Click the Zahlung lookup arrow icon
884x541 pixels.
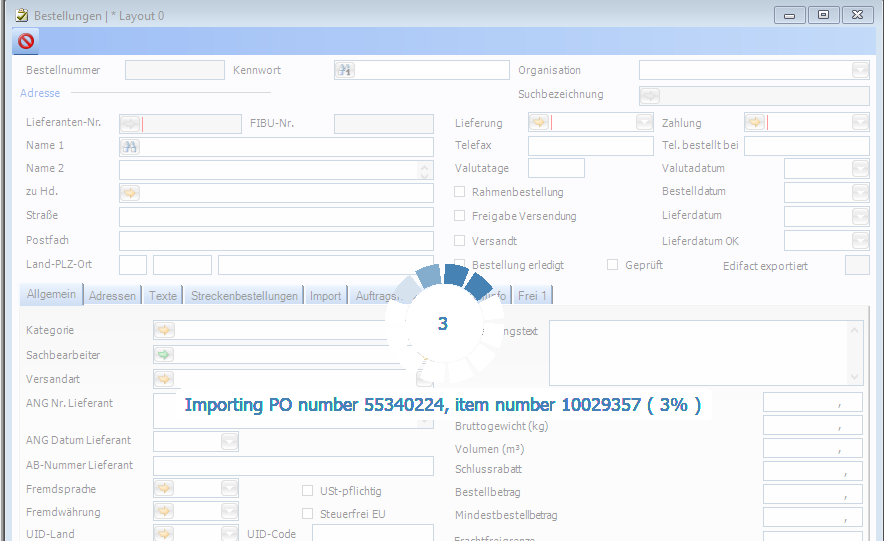[755, 122]
